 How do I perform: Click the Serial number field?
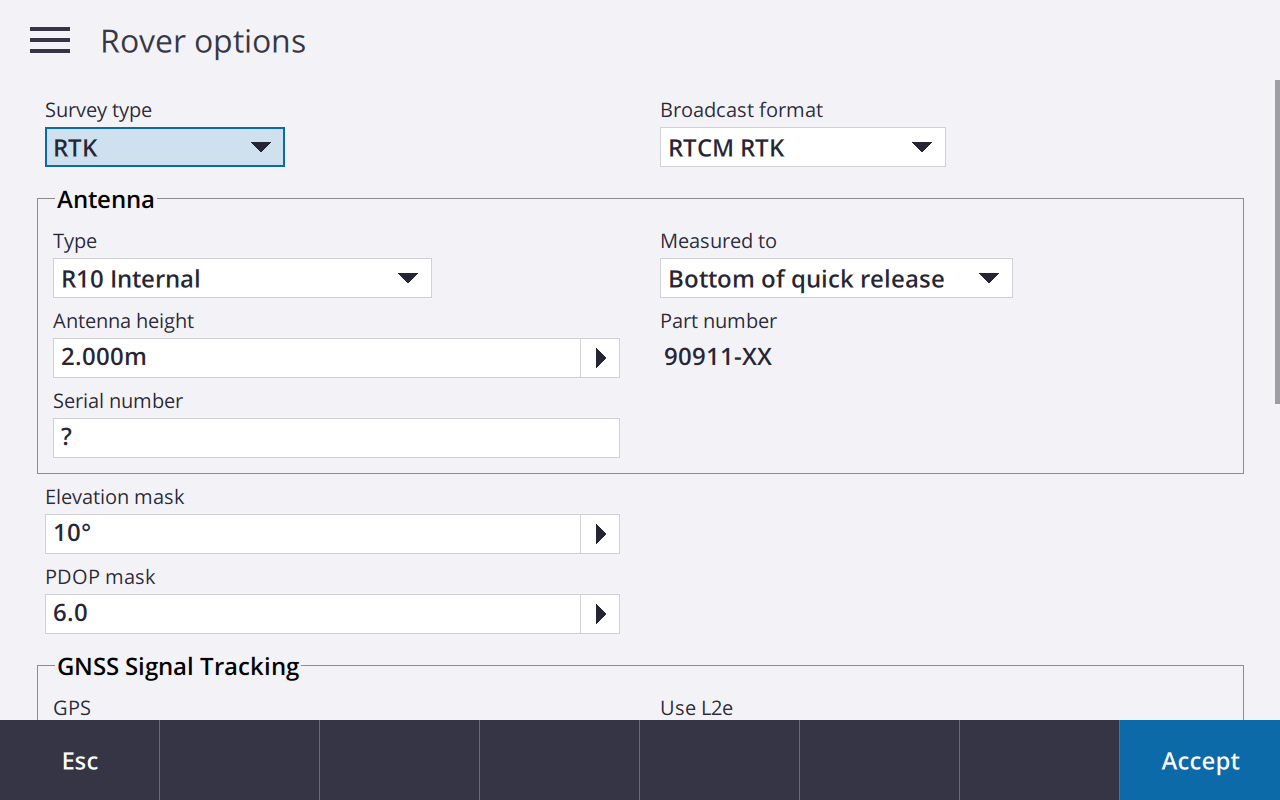[335, 438]
